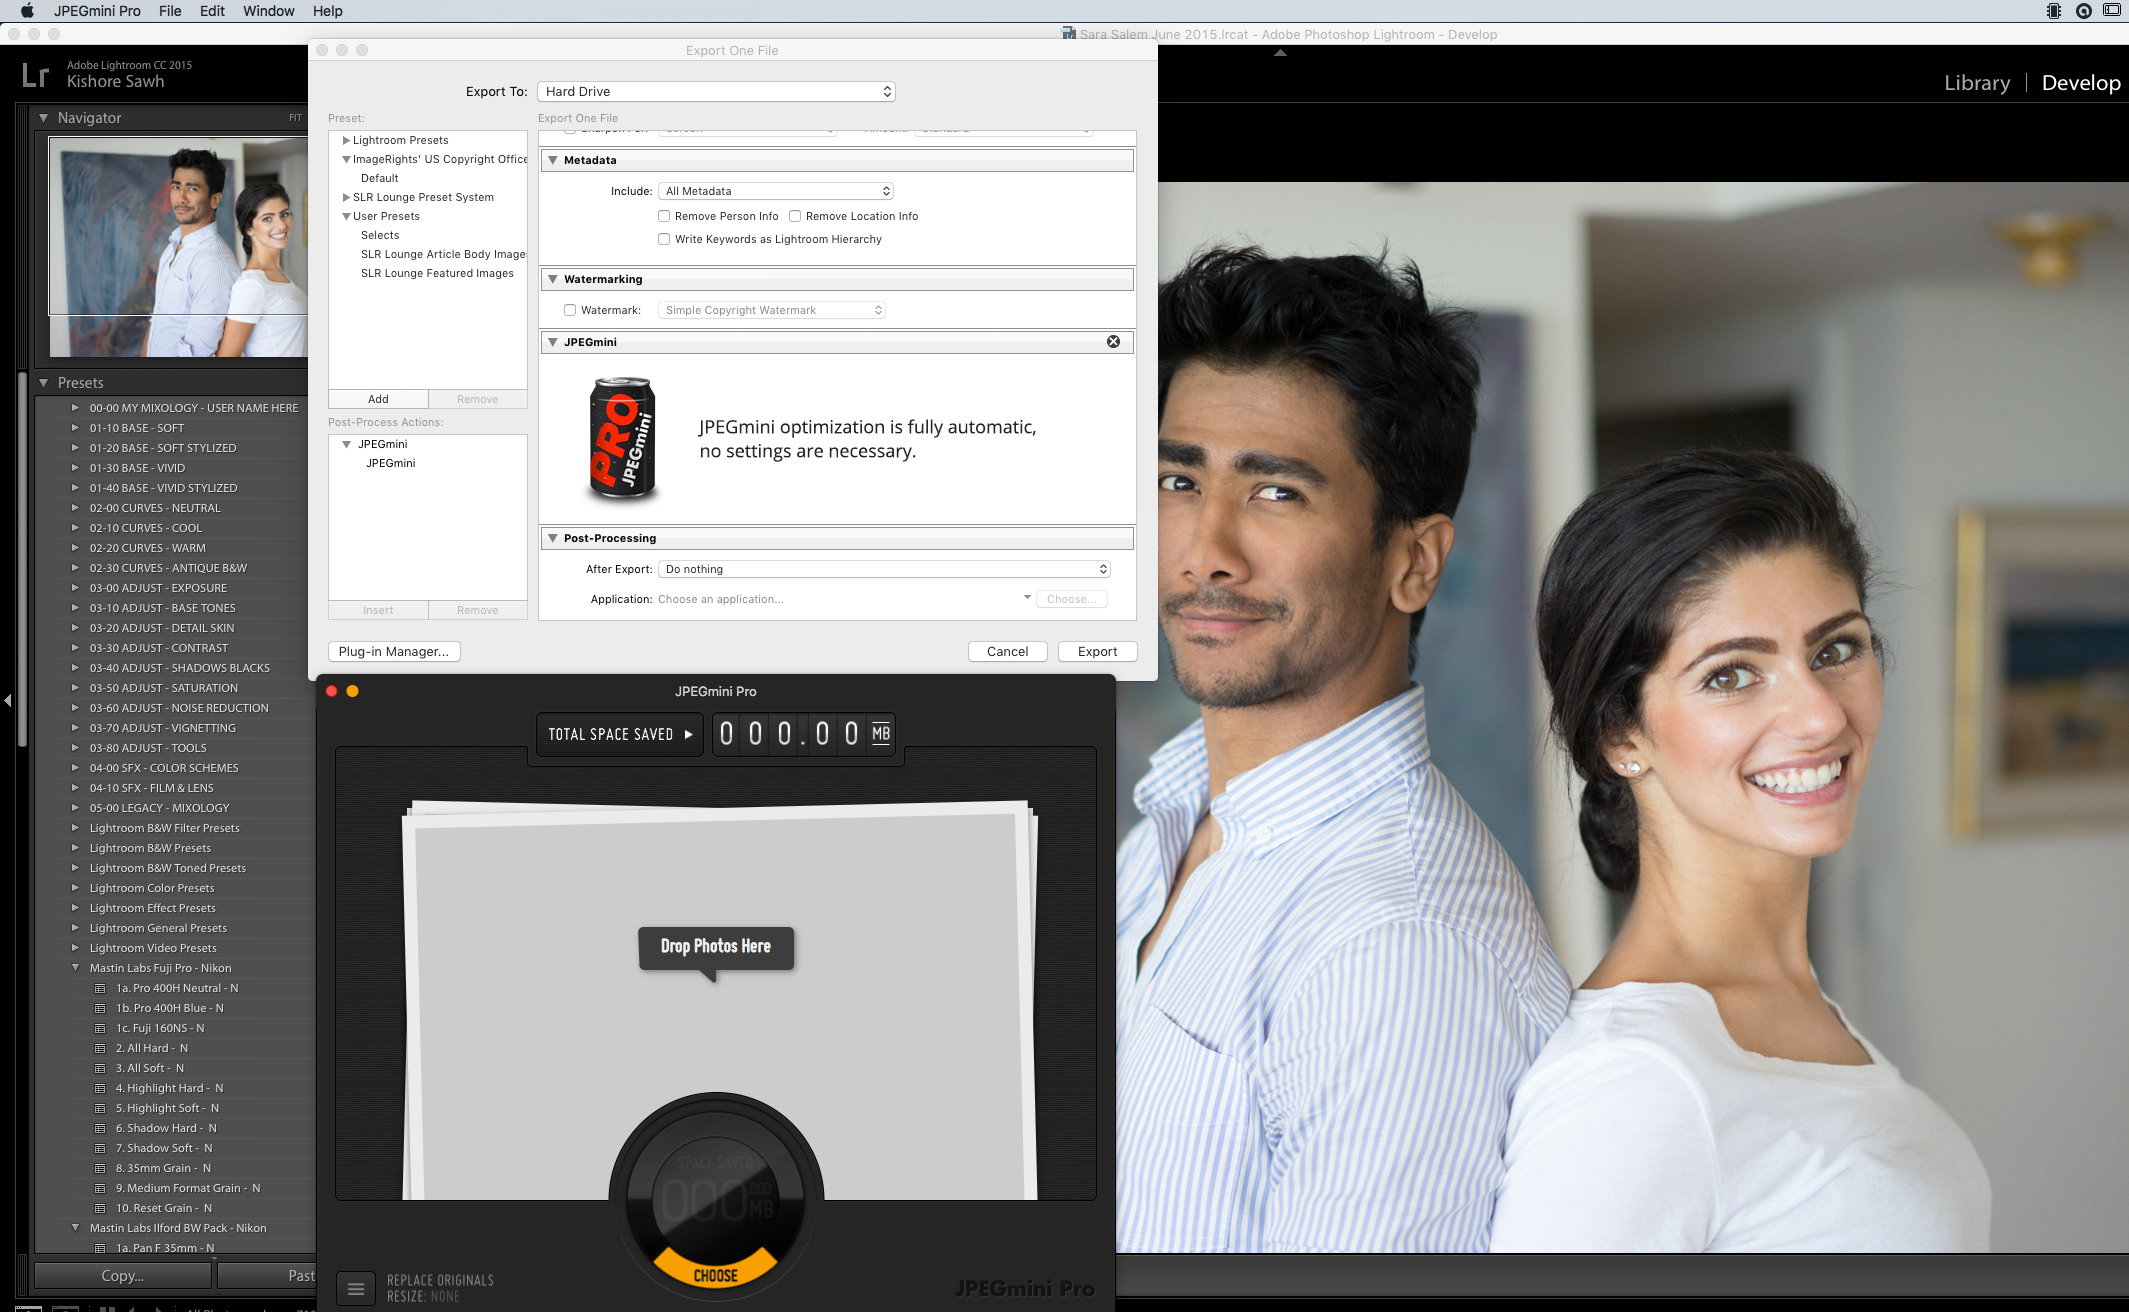
Task: Remove the JPEGmini section using its X icon
Action: [x=1113, y=341]
